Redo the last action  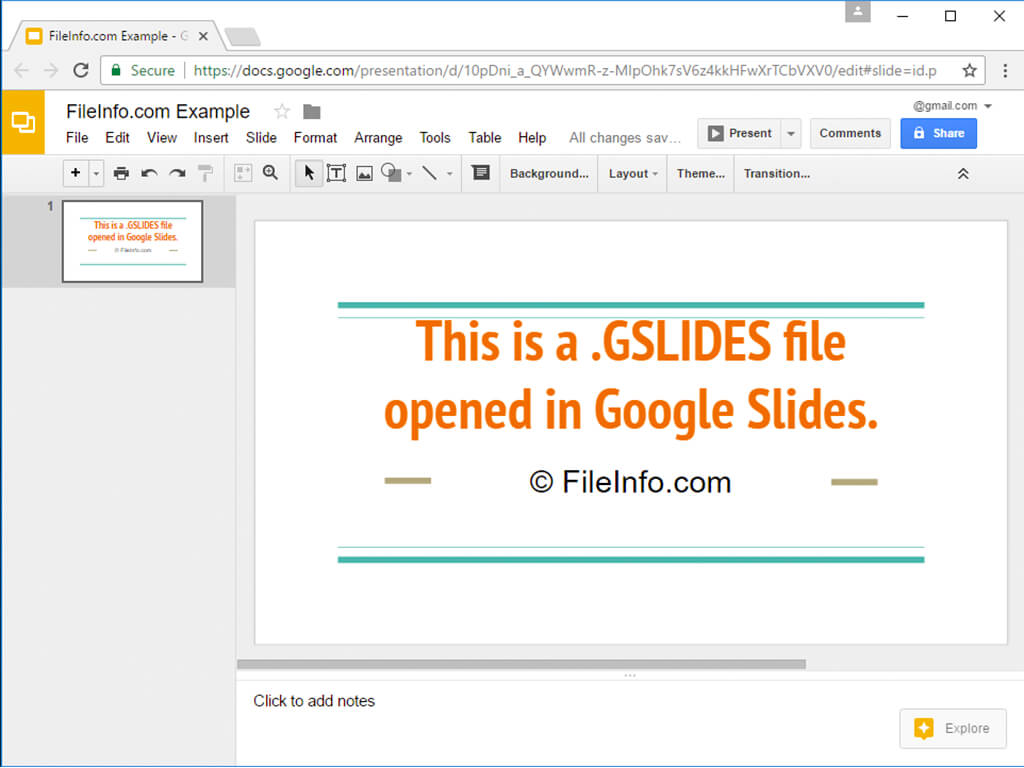(x=178, y=173)
